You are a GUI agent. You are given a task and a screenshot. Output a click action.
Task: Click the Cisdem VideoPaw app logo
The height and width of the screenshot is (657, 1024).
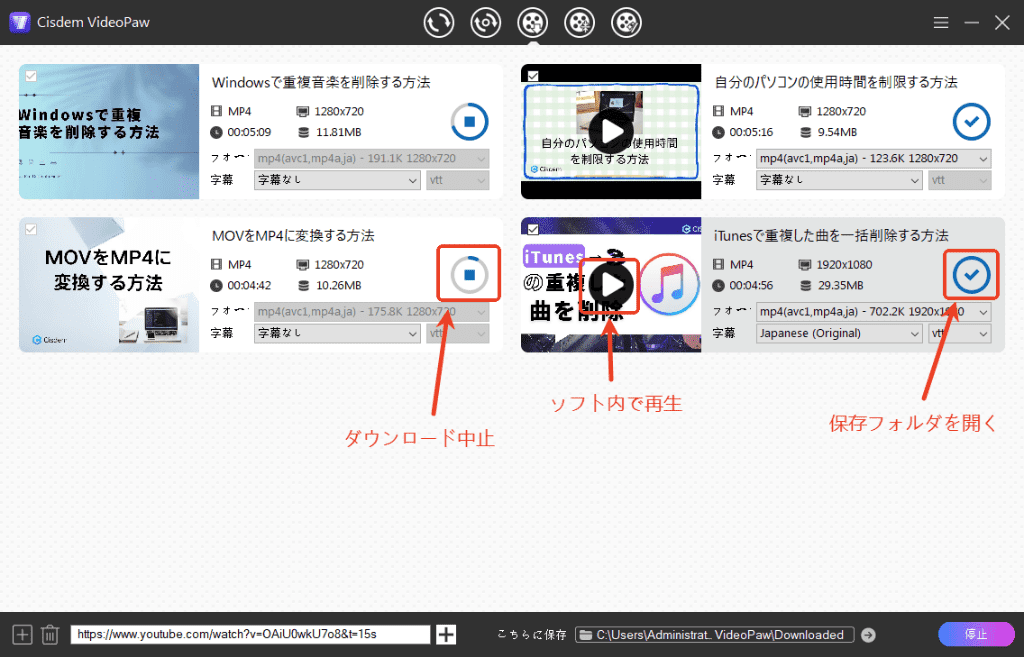coord(20,22)
